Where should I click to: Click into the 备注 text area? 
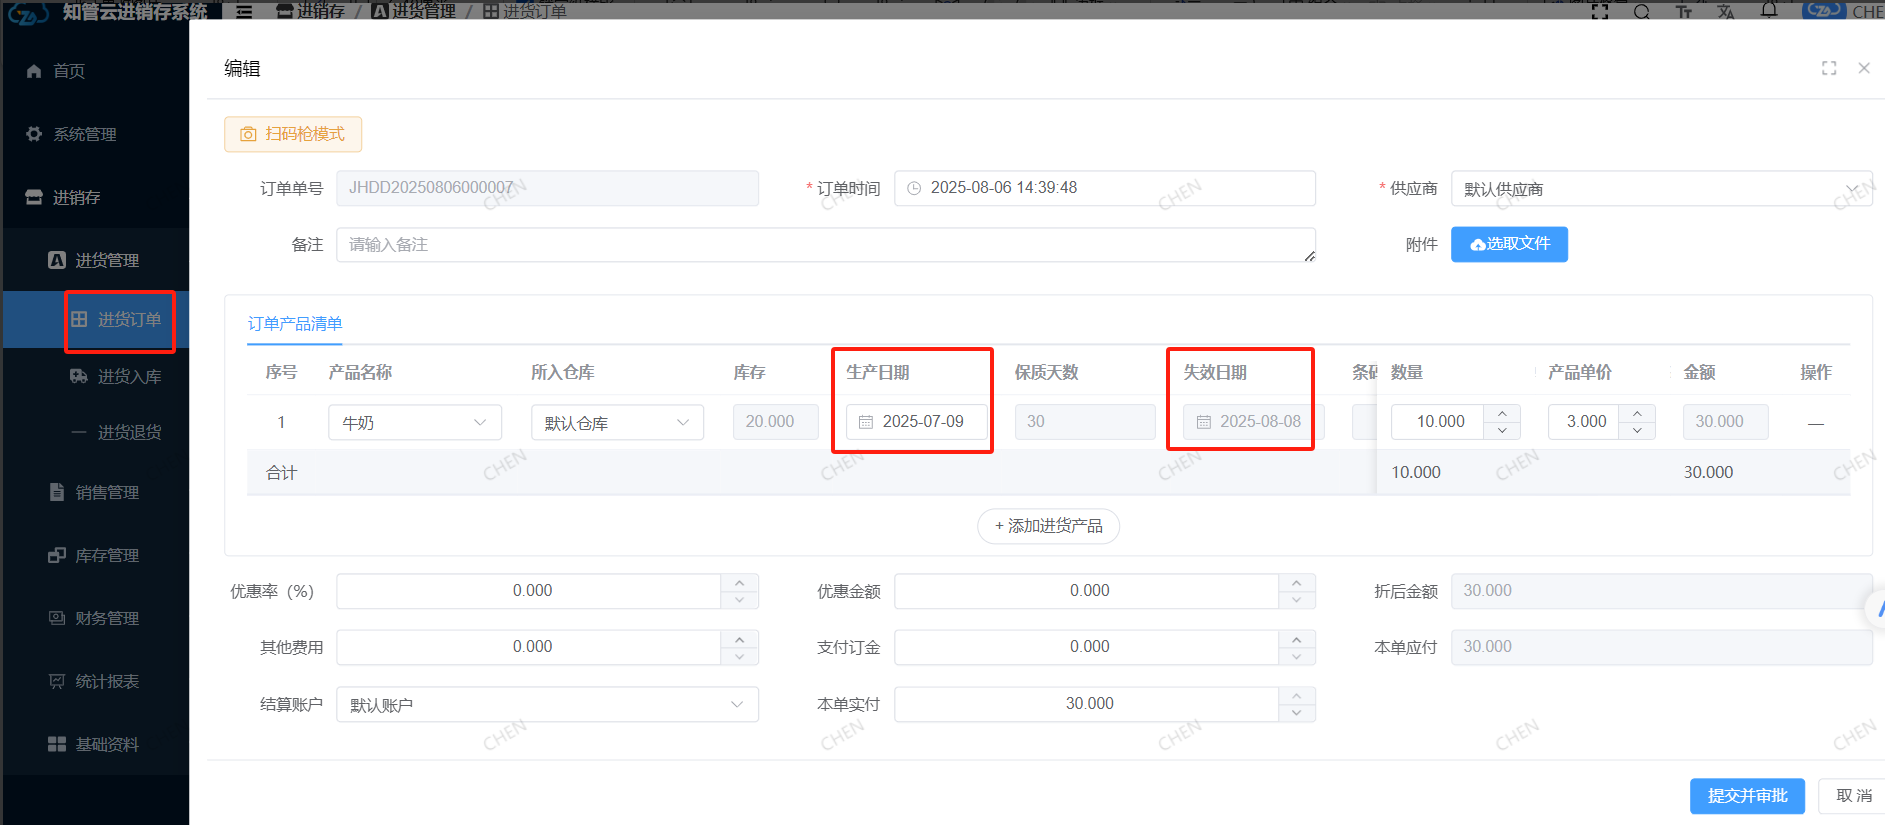(x=824, y=245)
